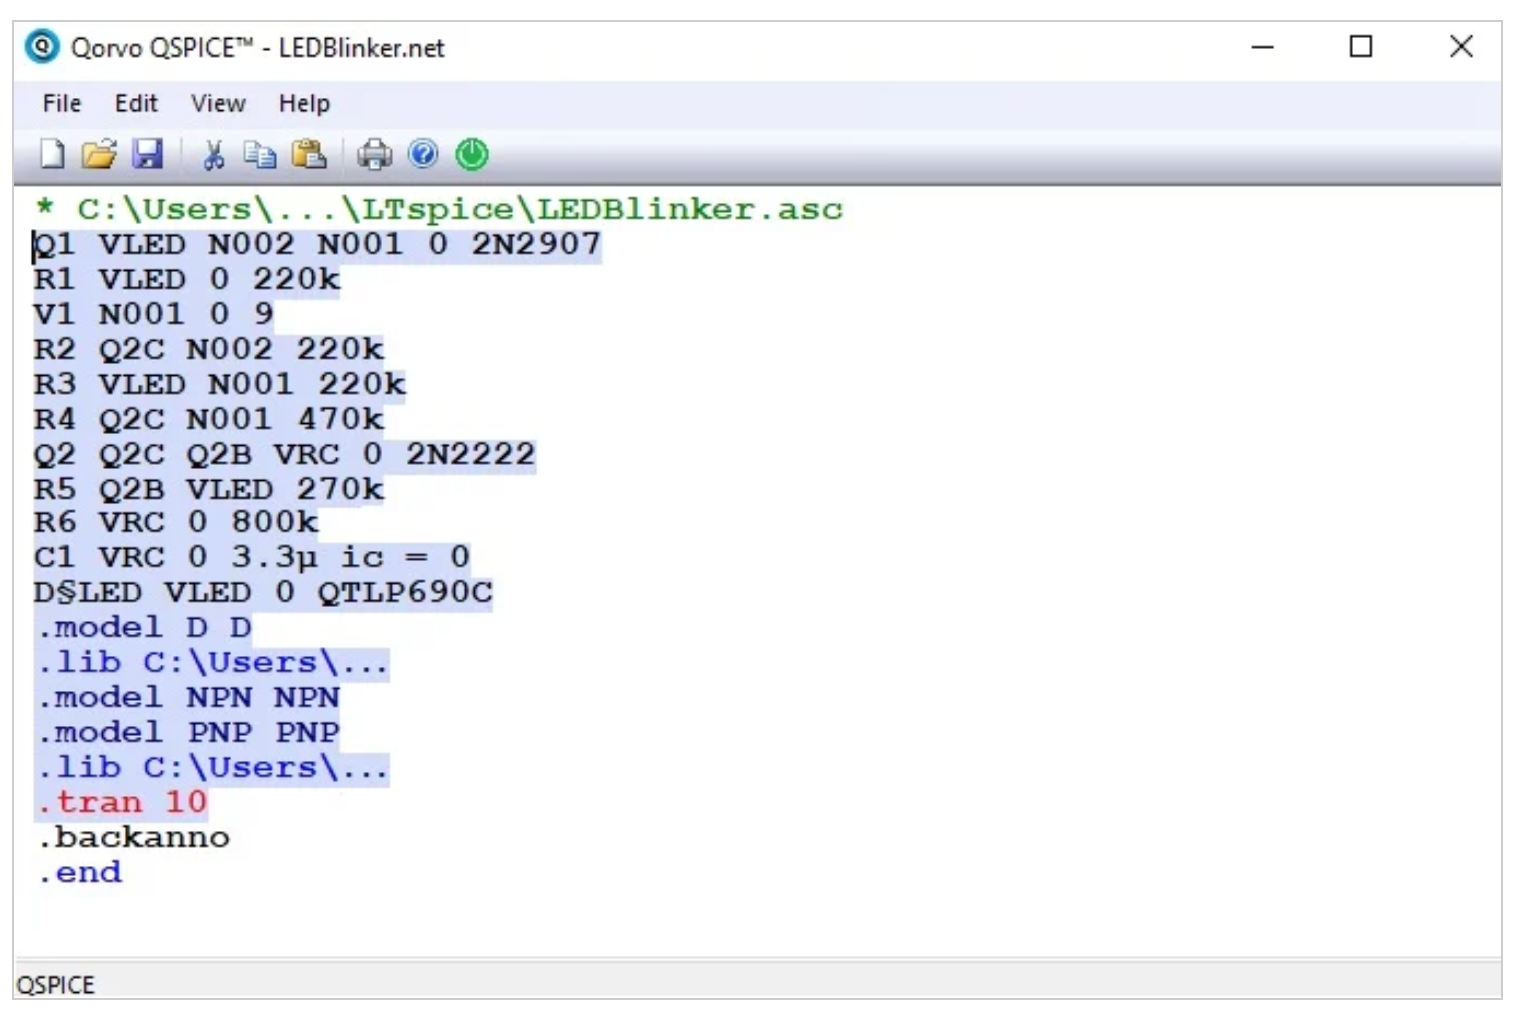This screenshot has width=1520, height=1012.
Task: Click the second .lib line below .model PNP
Action: coord(213,768)
